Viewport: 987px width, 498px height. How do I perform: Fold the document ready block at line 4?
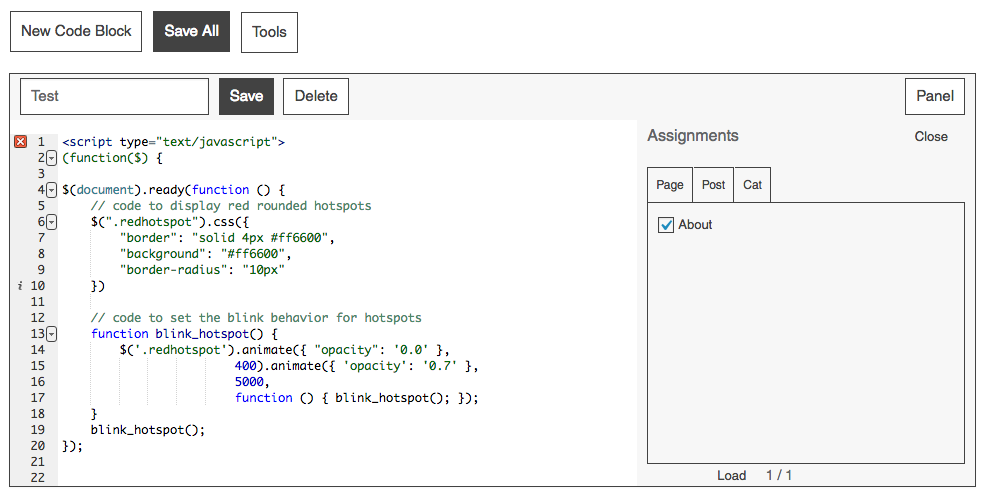51,190
